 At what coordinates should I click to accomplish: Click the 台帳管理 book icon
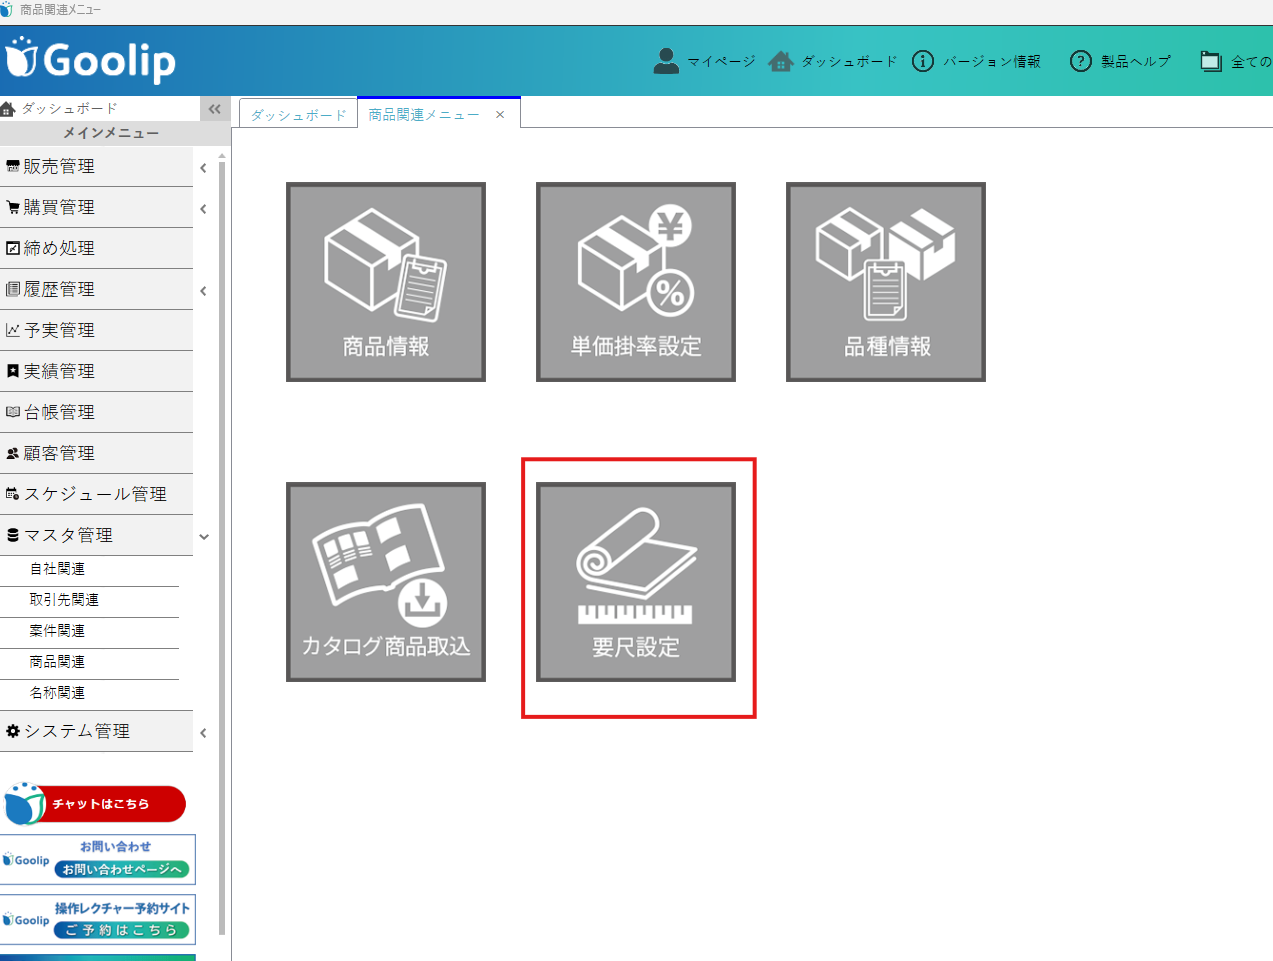[13, 413]
